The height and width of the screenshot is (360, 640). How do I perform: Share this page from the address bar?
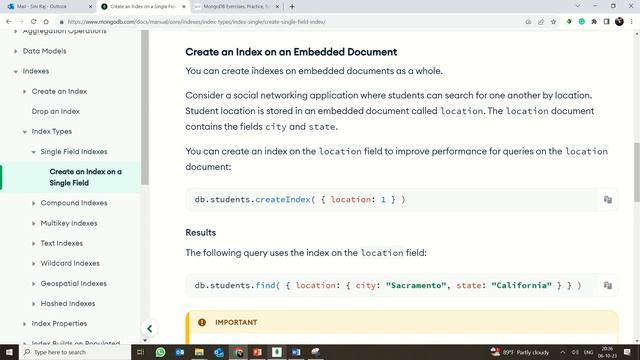(x=541, y=22)
